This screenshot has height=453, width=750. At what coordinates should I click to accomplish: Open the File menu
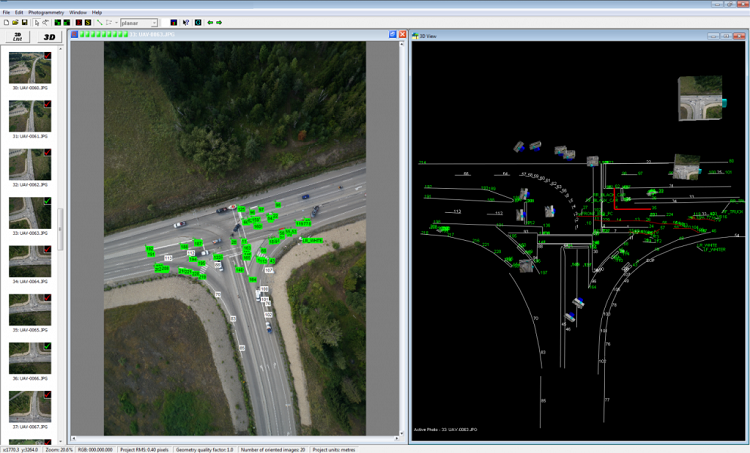6,12
